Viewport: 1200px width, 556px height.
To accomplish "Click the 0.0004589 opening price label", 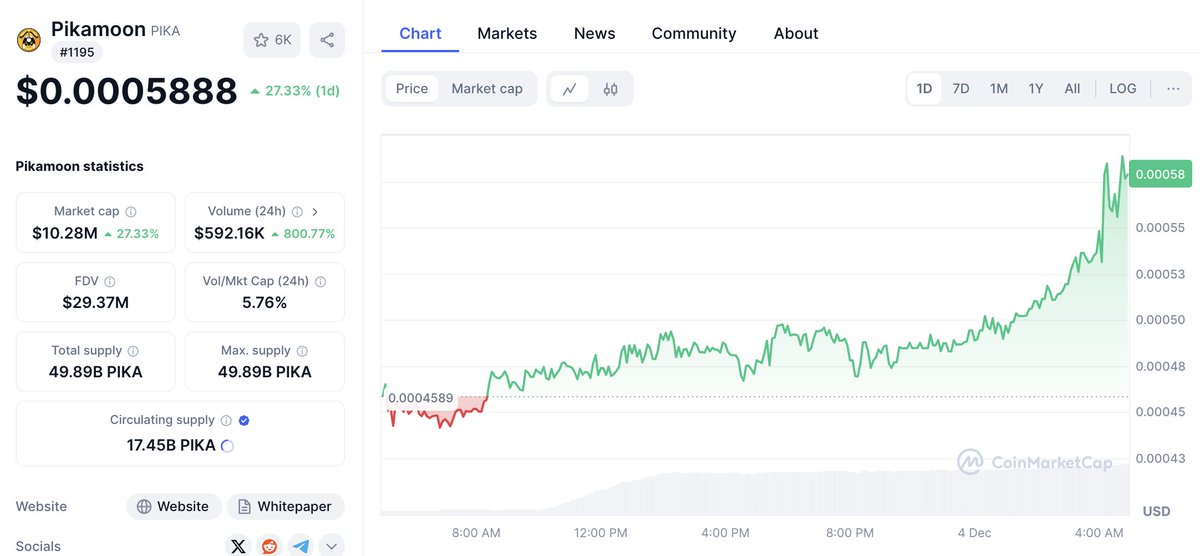I will pyautogui.click(x=420, y=398).
